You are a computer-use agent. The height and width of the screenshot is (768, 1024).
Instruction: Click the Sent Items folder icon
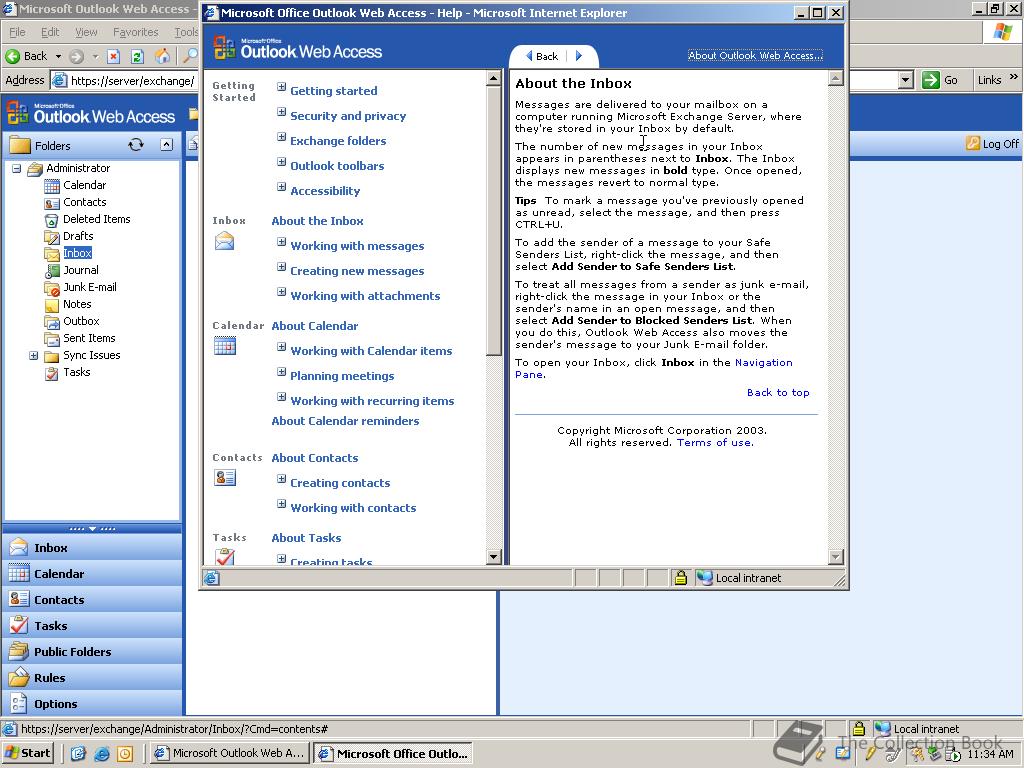(52, 338)
